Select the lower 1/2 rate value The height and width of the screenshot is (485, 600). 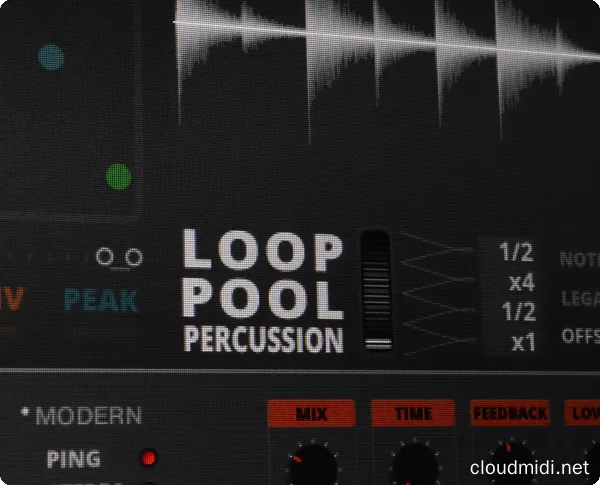coord(519,311)
